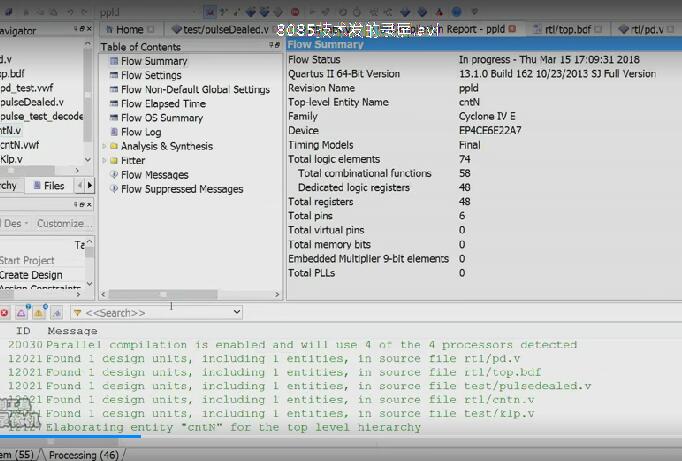Viewport: 682px width, 461px height.
Task: Click the Family value Cyclone IV E
Action: [487, 116]
